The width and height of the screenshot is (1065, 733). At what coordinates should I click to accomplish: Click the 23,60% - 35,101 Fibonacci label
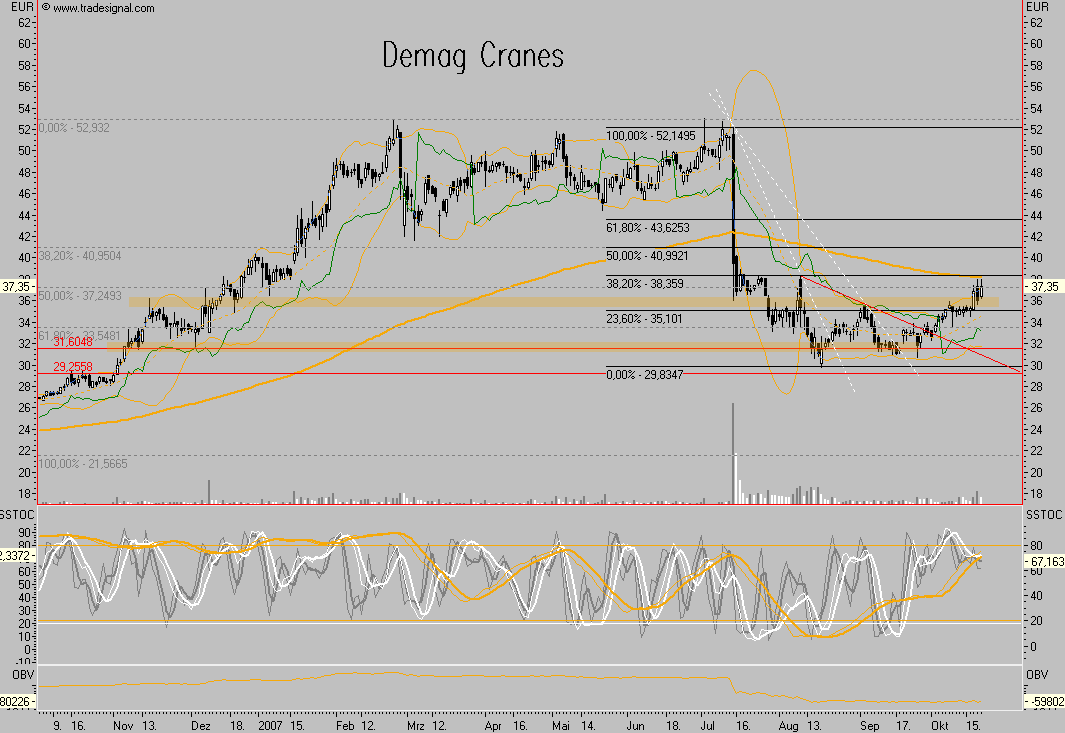pos(657,319)
